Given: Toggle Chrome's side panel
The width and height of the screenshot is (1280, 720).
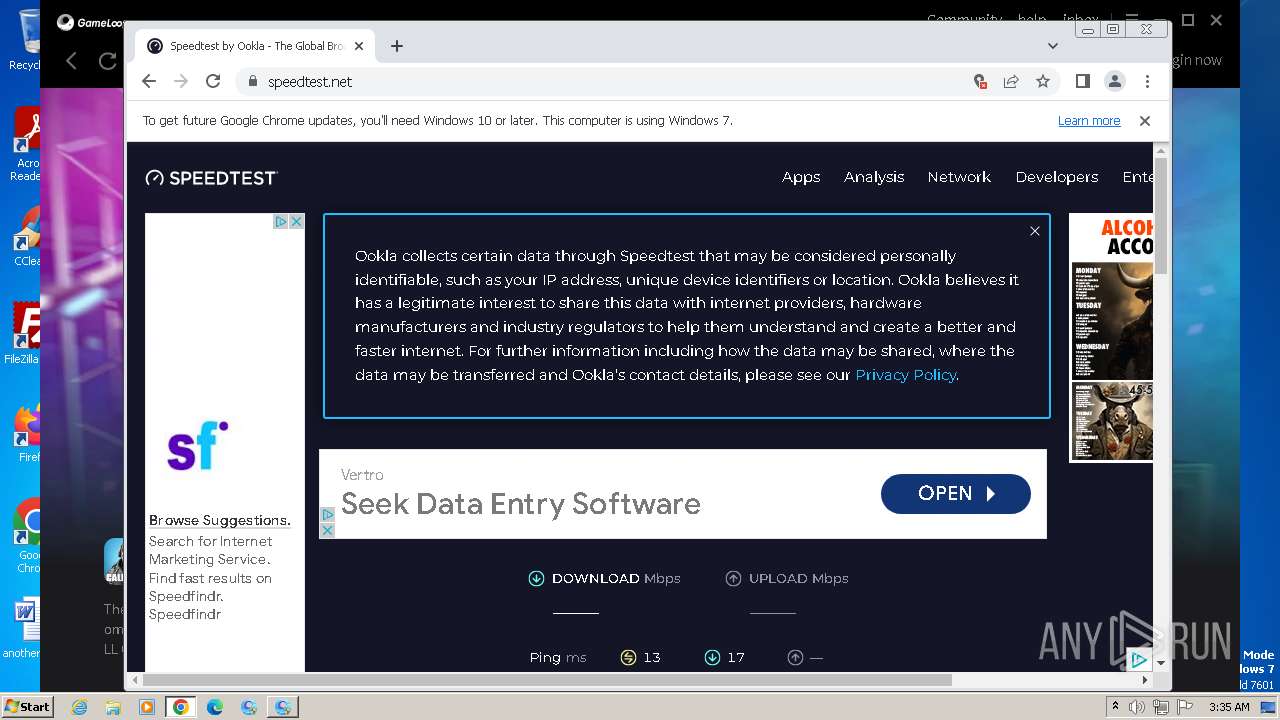Looking at the screenshot, I should click(x=1083, y=81).
